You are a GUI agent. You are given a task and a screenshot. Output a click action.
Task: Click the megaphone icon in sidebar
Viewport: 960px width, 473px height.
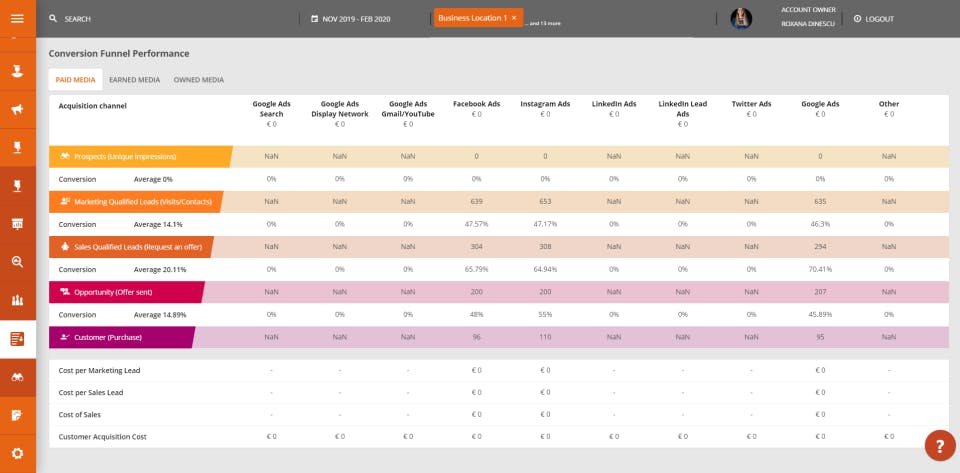coord(17,109)
